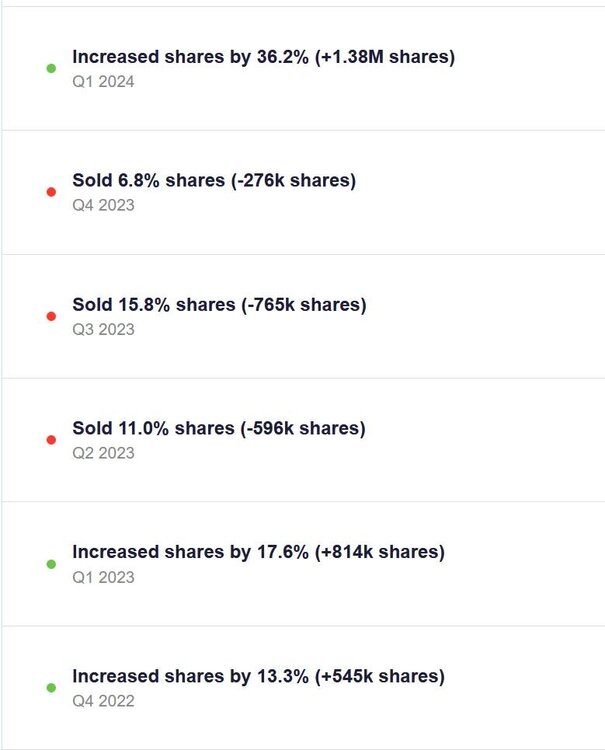Open the "Increased shares by 17.6%" headline
Screen dimensions: 605x750
coord(190,552)
